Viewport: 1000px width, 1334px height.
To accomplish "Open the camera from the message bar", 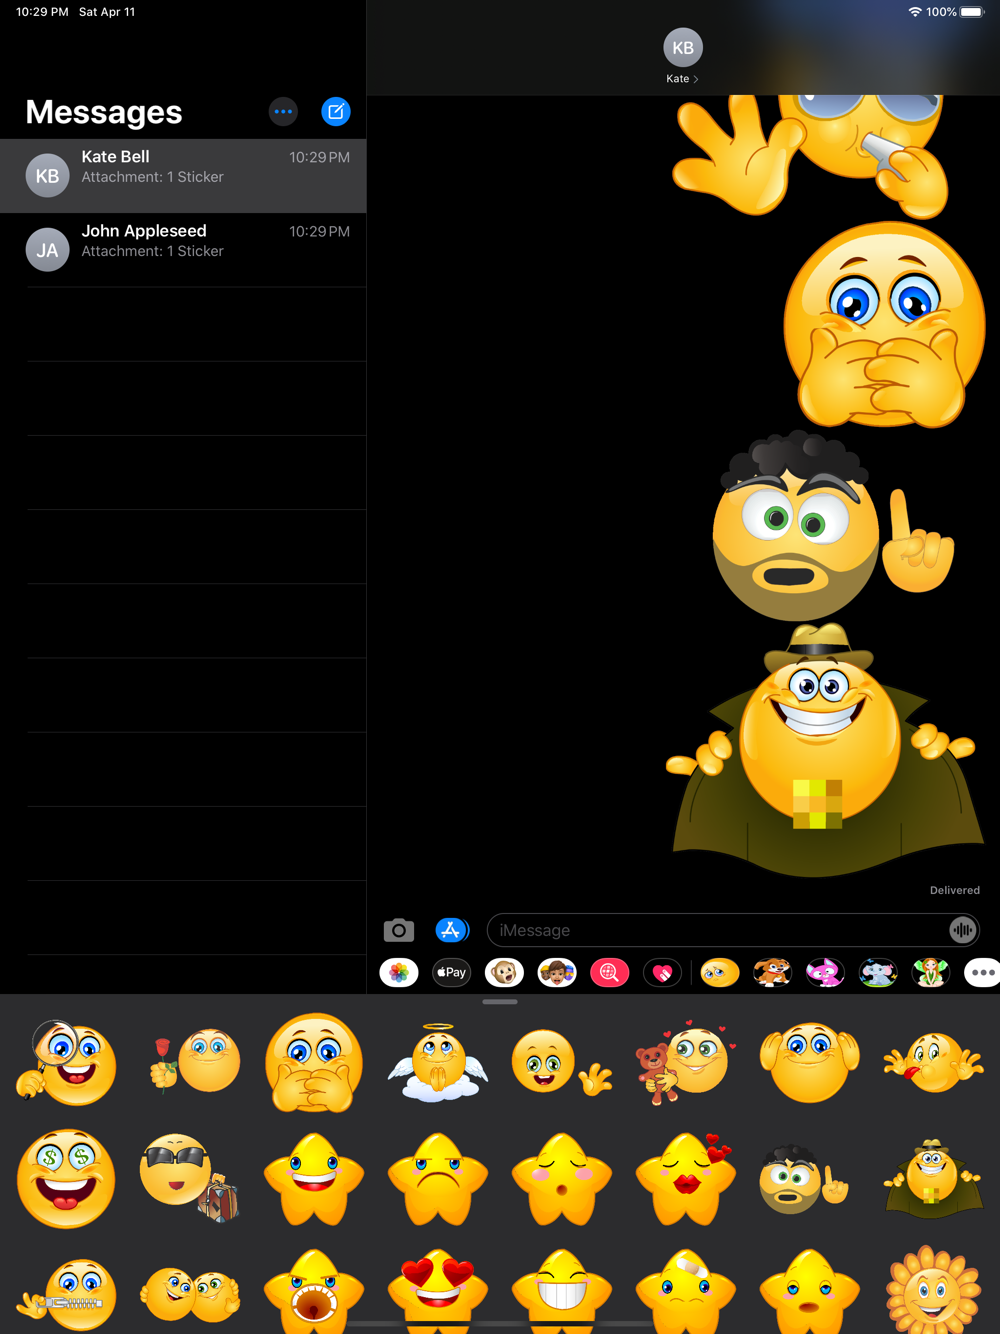I will pyautogui.click(x=399, y=930).
